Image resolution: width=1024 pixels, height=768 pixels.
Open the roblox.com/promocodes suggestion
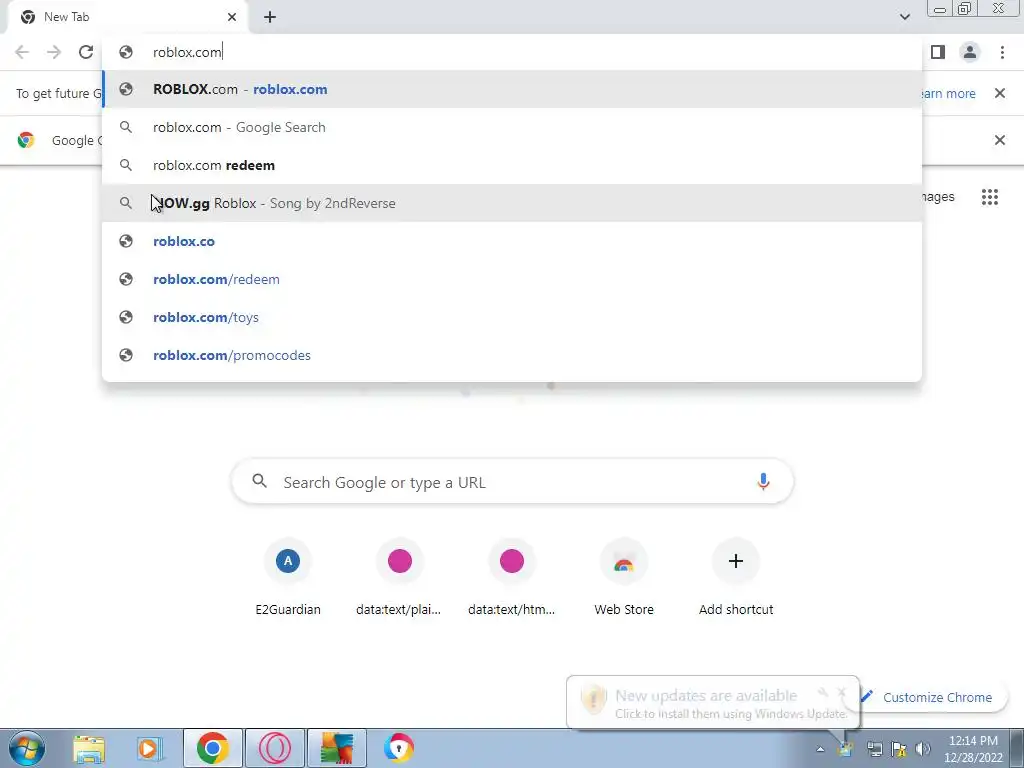(x=513, y=355)
